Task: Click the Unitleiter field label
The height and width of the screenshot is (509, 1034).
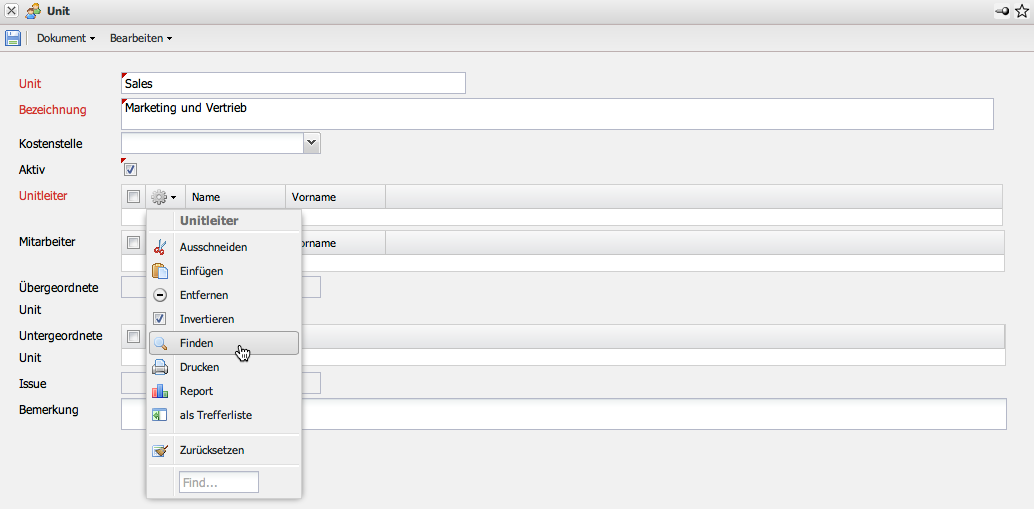Action: tap(43, 196)
